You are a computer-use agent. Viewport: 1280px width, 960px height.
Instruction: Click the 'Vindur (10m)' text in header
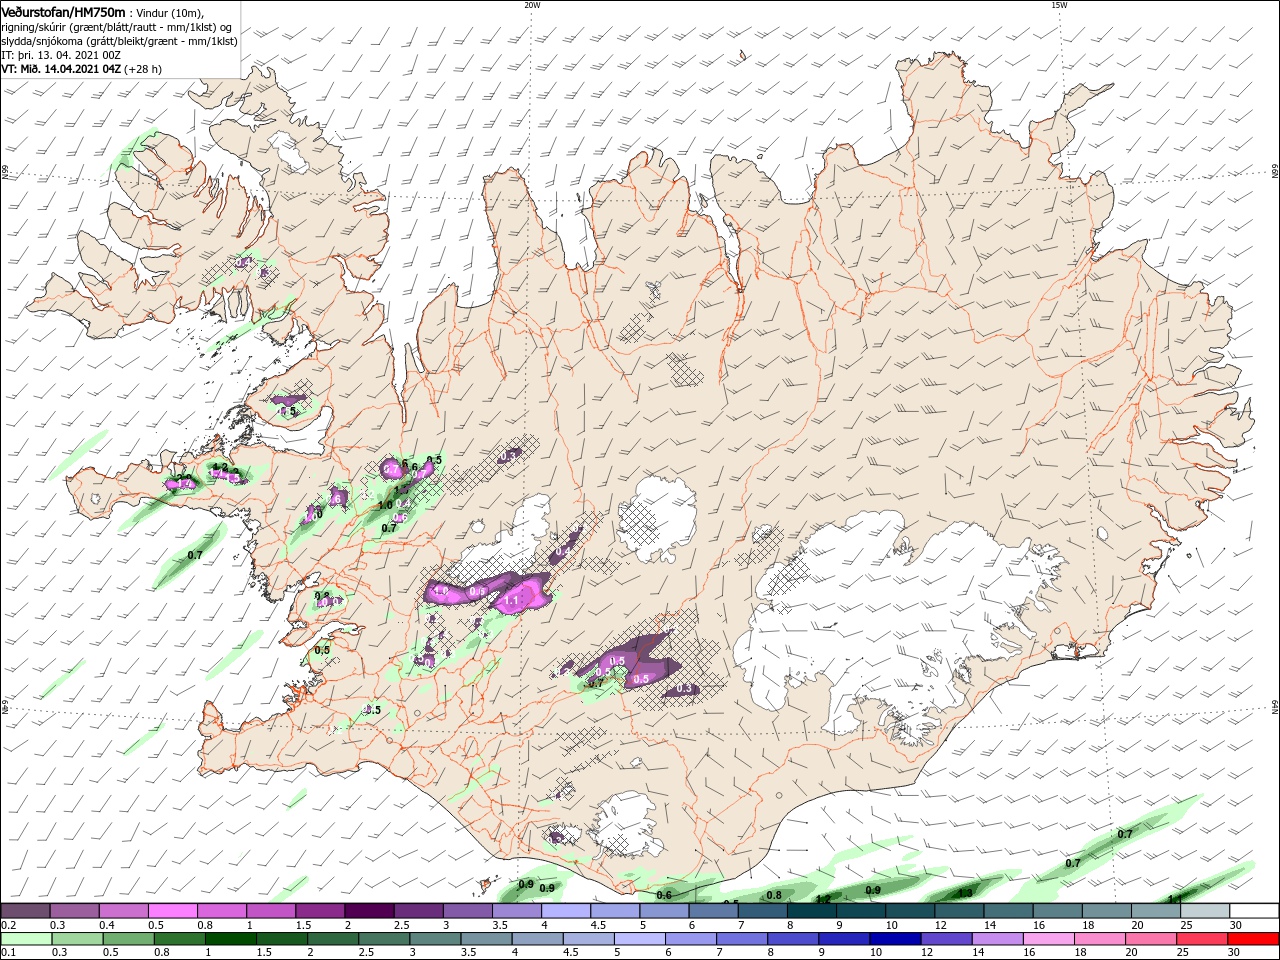[x=169, y=12]
